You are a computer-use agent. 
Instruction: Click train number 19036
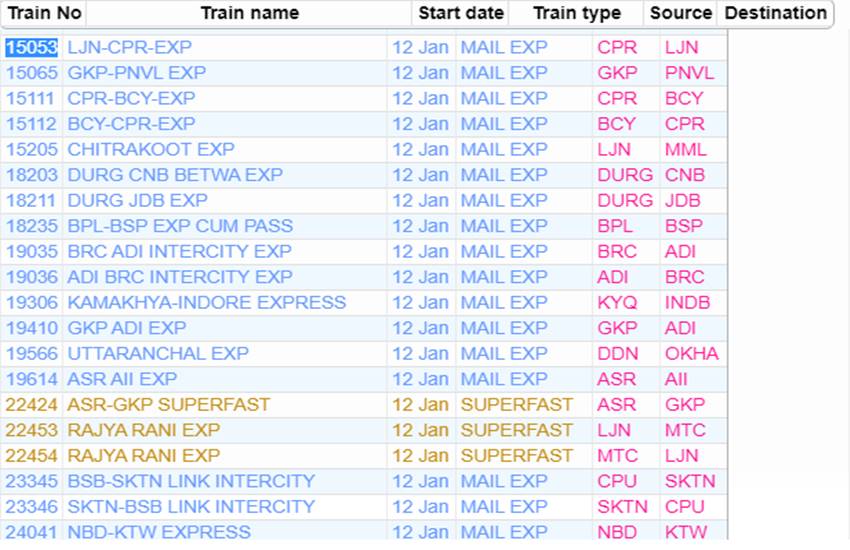[x=31, y=277]
